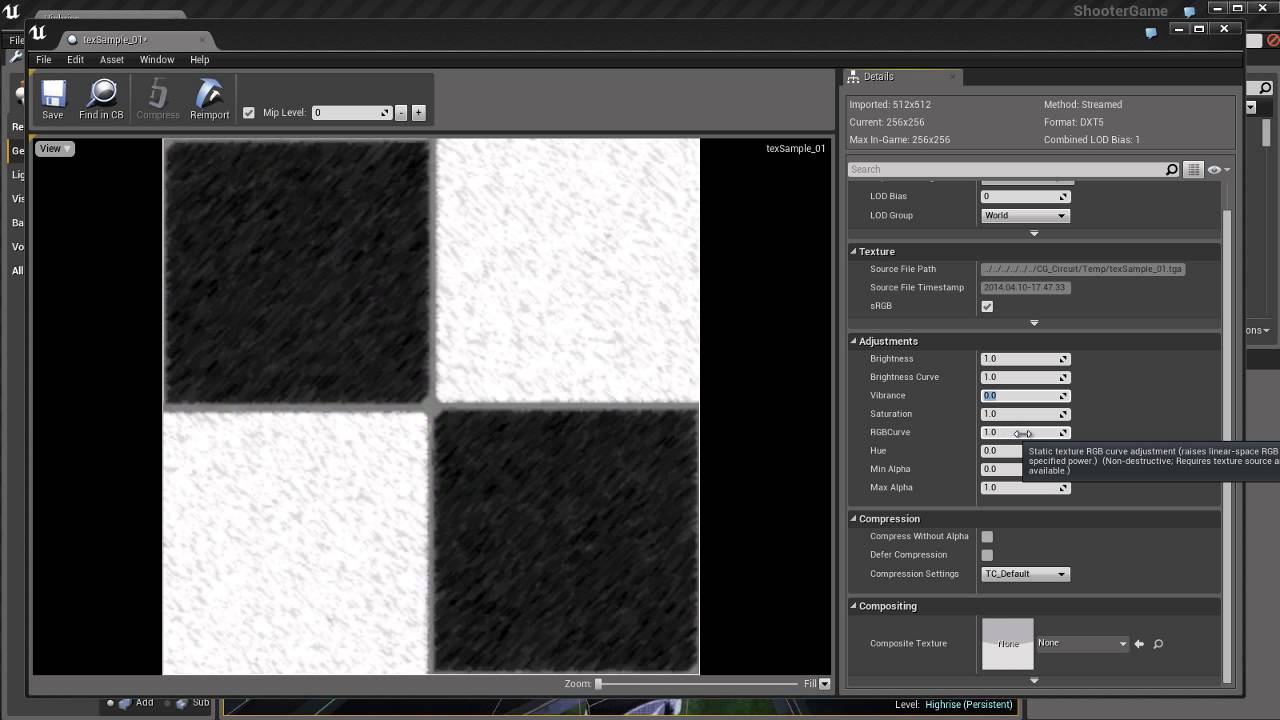Image resolution: width=1280 pixels, height=720 pixels.
Task: Collapse the Compositing section
Action: 853,607
